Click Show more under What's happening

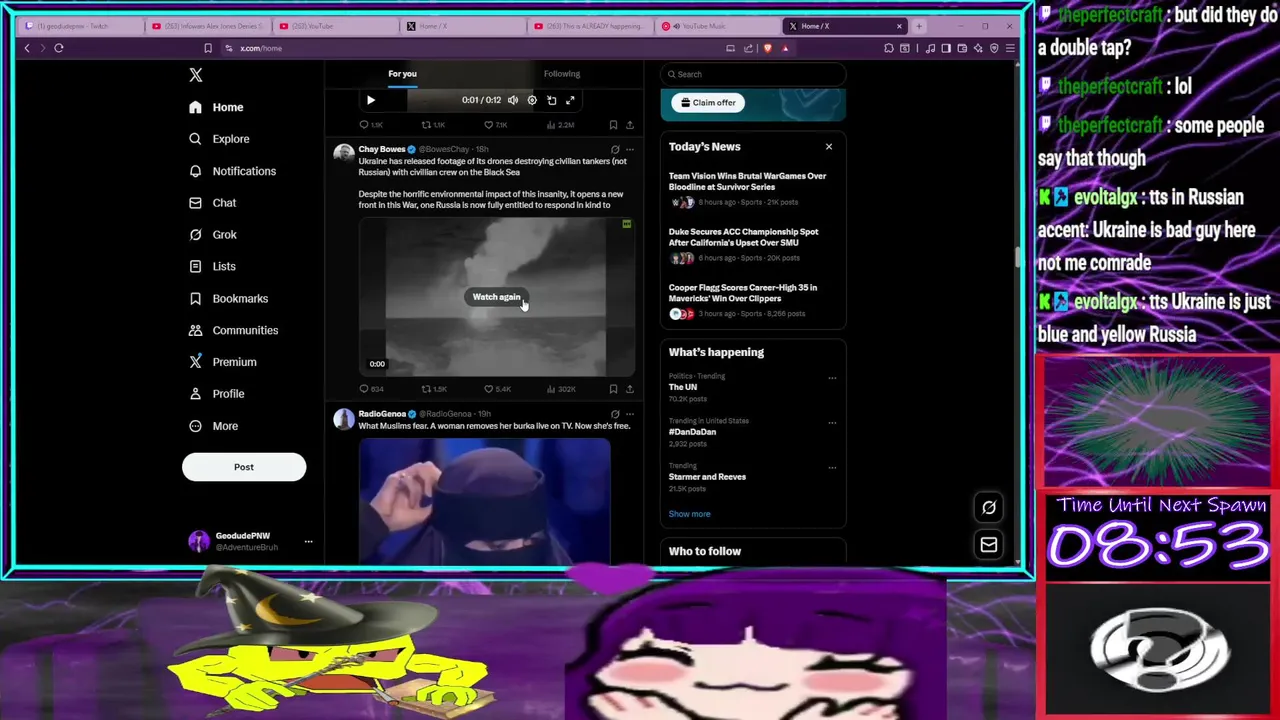pyautogui.click(x=689, y=514)
